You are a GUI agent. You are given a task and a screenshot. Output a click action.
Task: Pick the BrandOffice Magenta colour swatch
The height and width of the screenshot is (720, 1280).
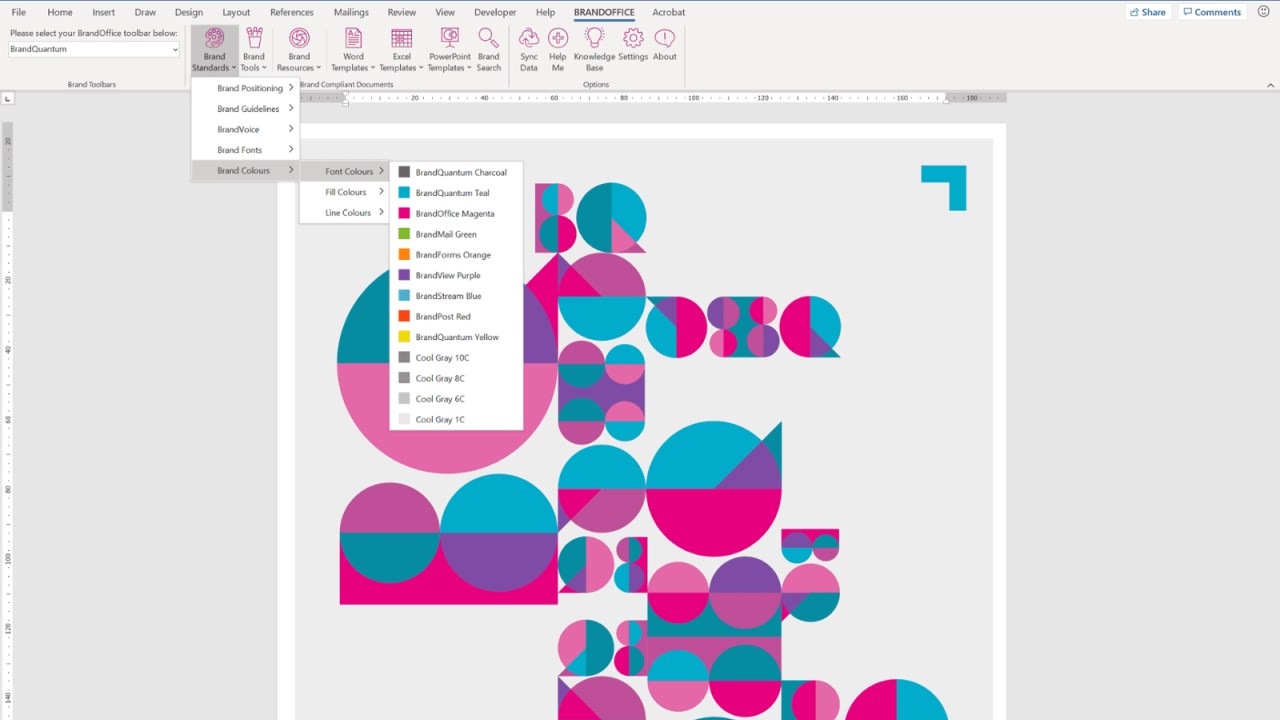[x=404, y=213]
